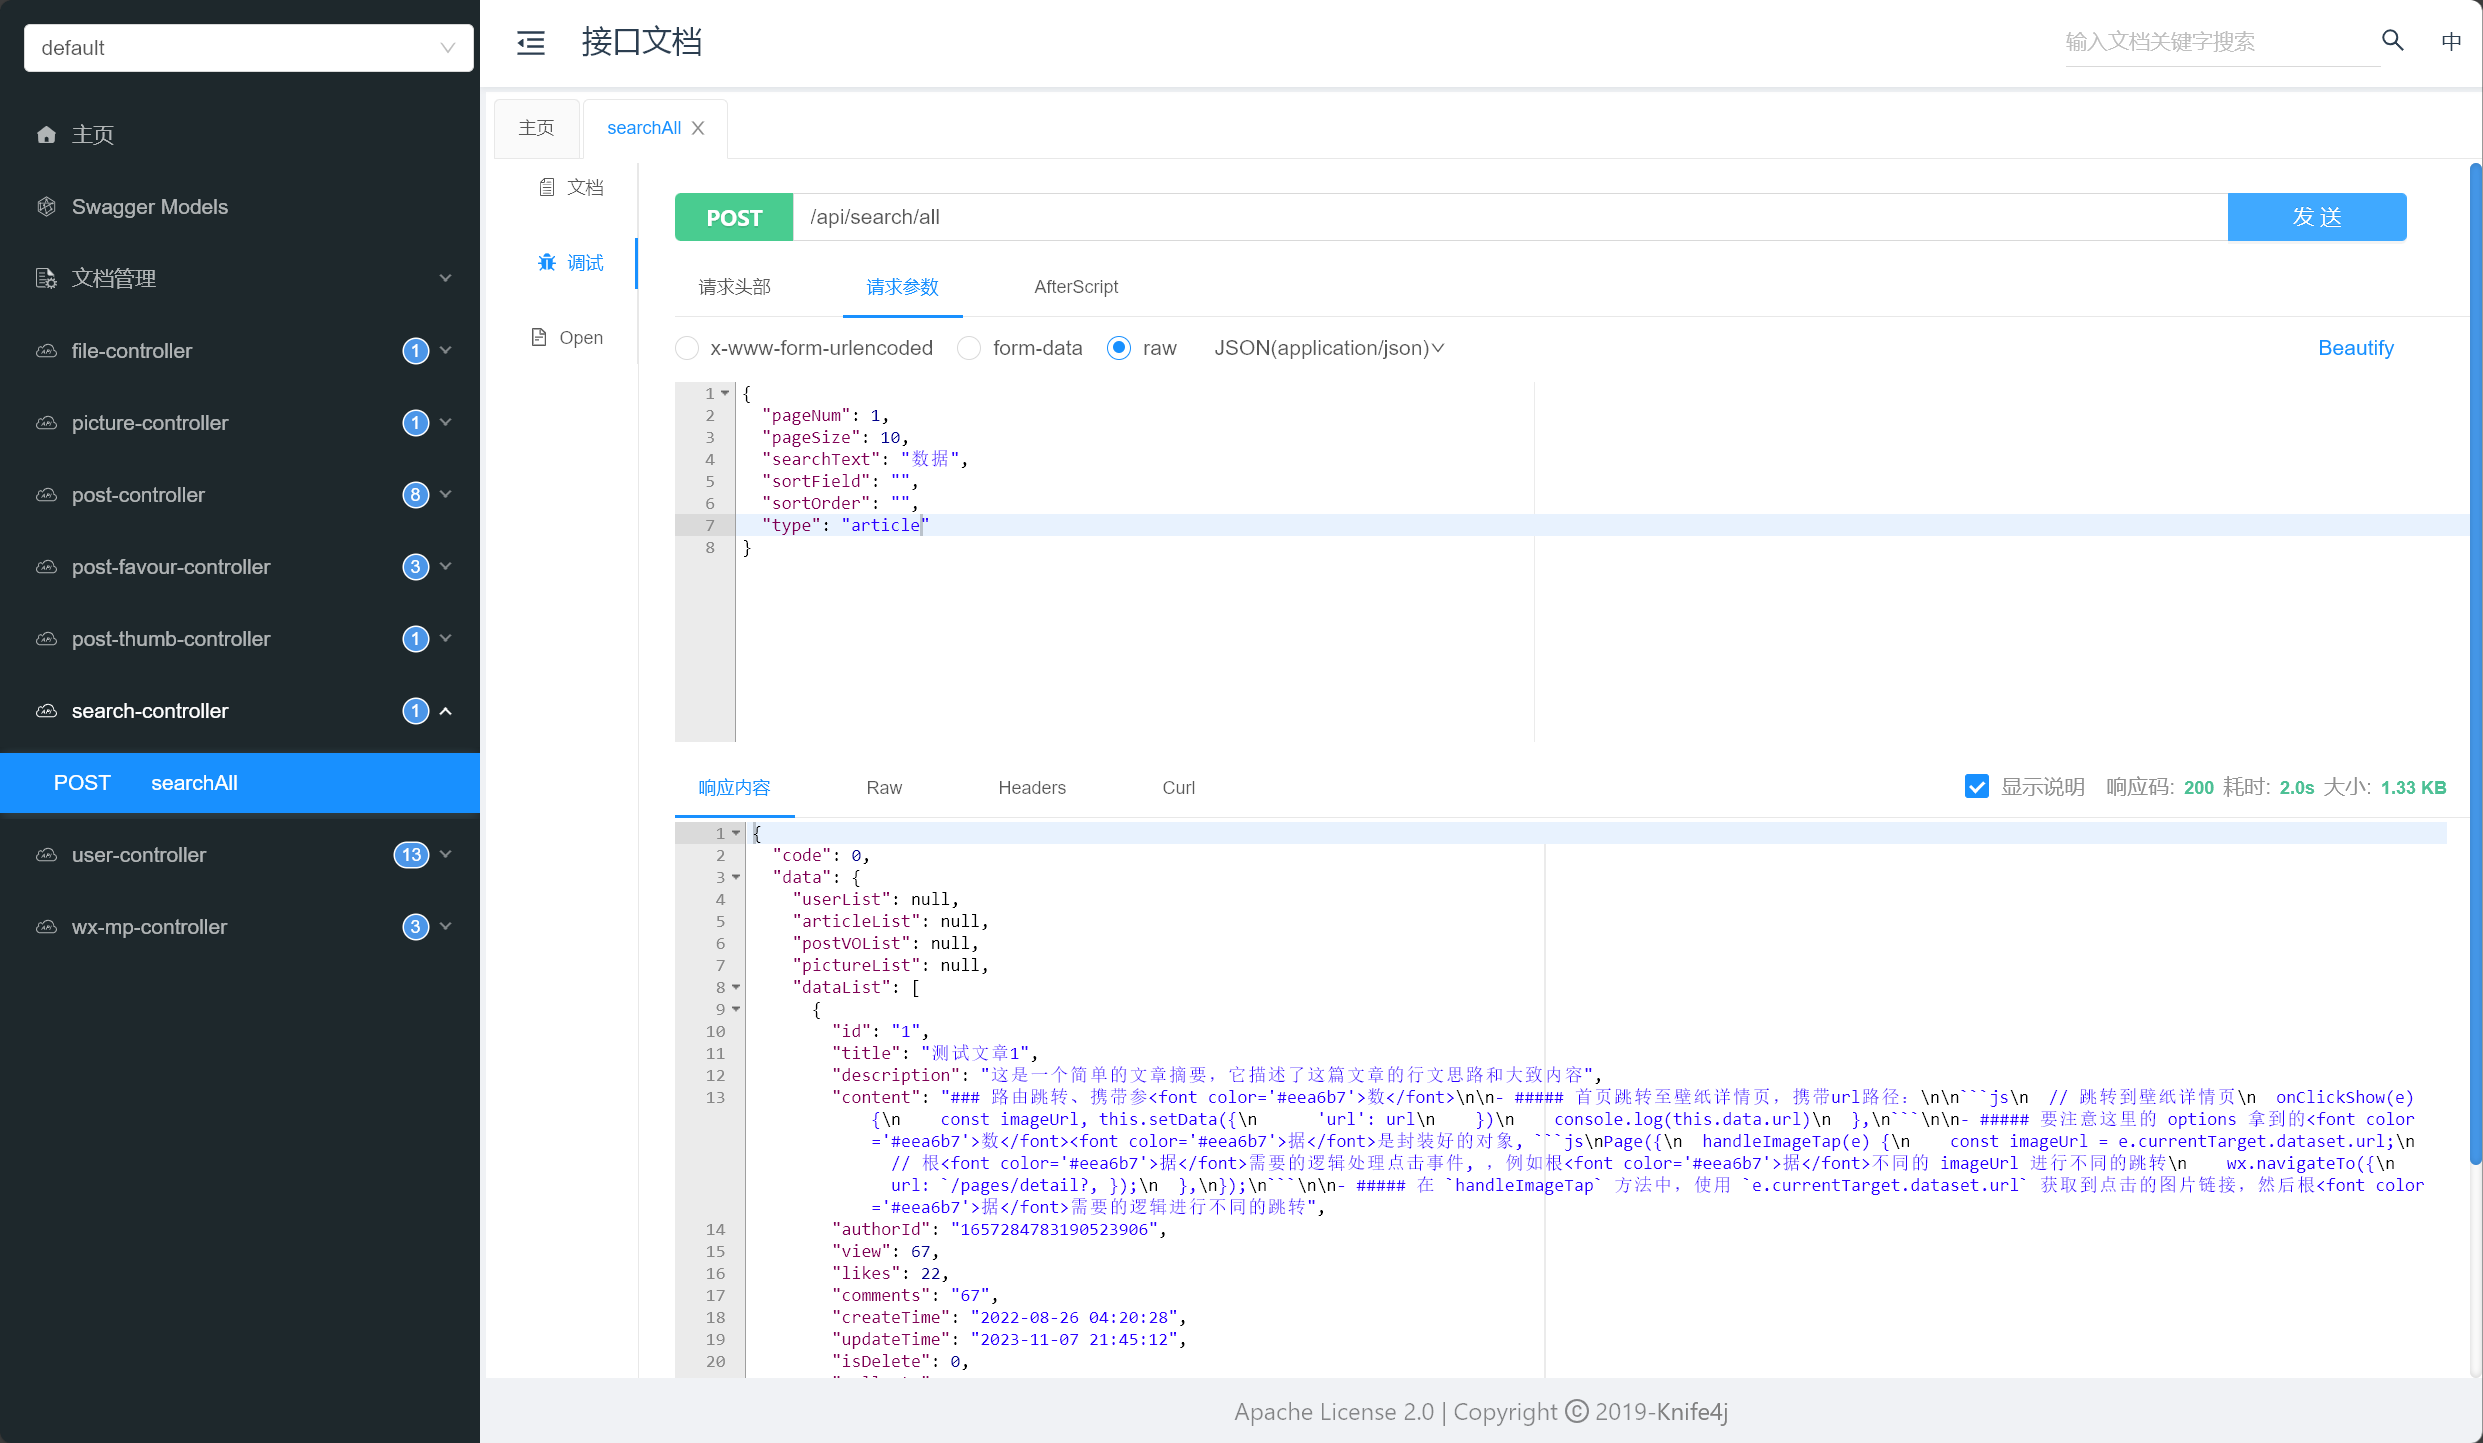Click the Open file icon
The width and height of the screenshot is (2483, 1443).
click(x=539, y=337)
